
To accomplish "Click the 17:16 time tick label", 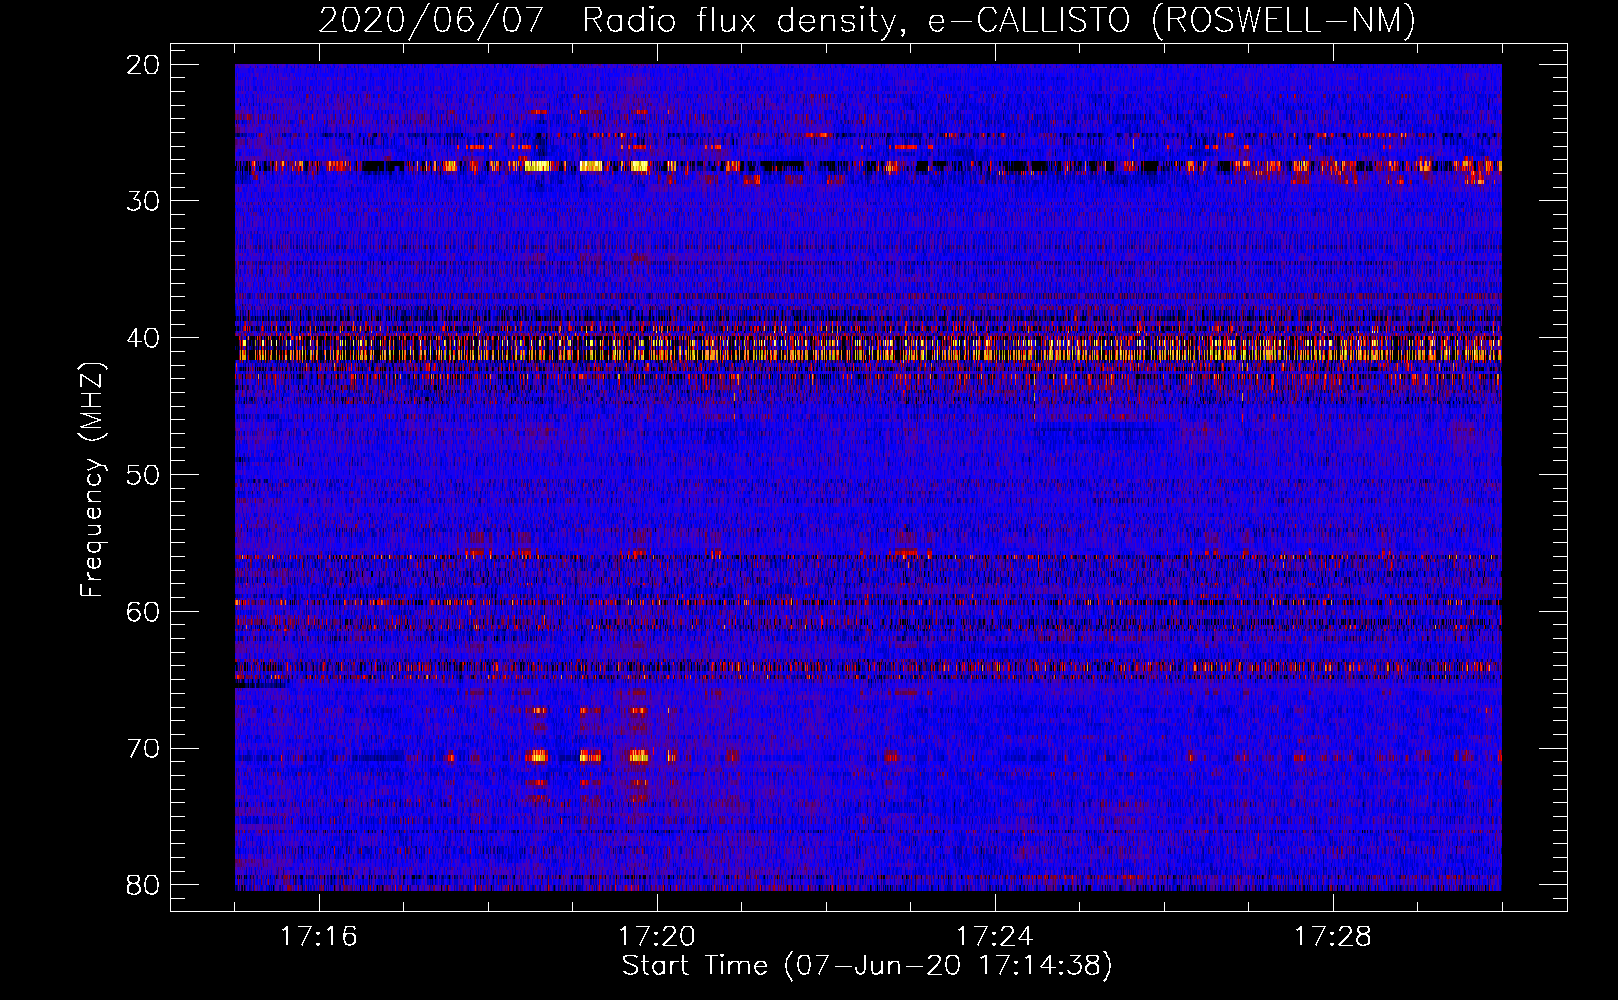I will pos(319,937).
